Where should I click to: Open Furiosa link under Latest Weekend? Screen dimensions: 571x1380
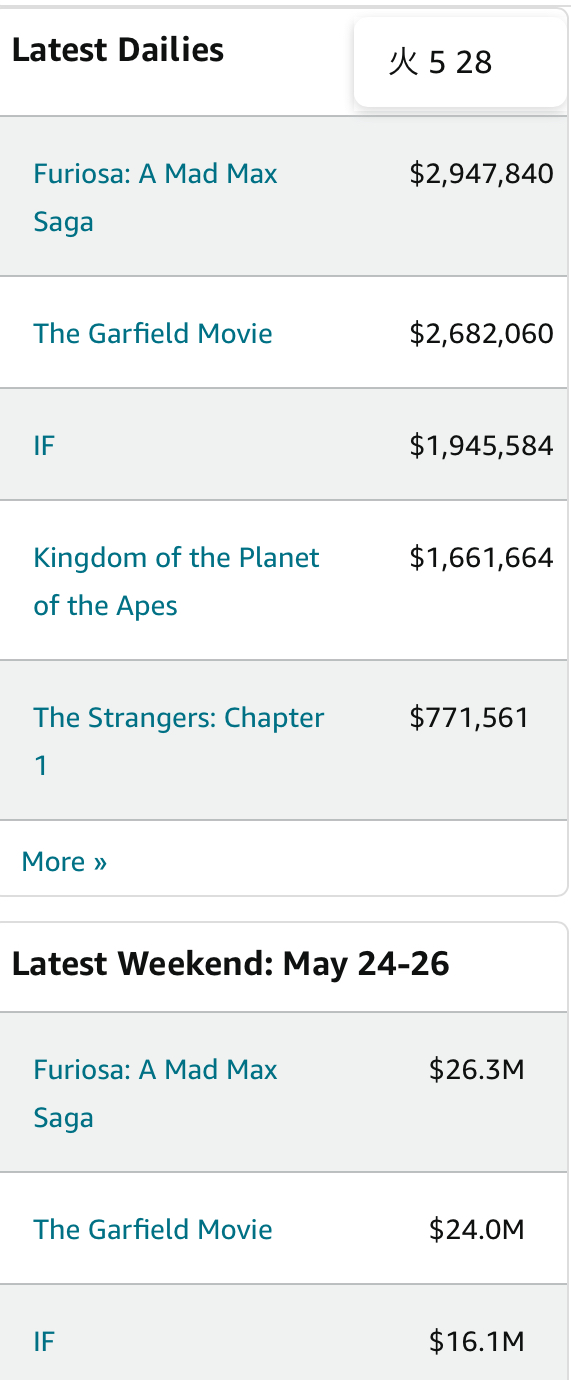(x=155, y=1093)
